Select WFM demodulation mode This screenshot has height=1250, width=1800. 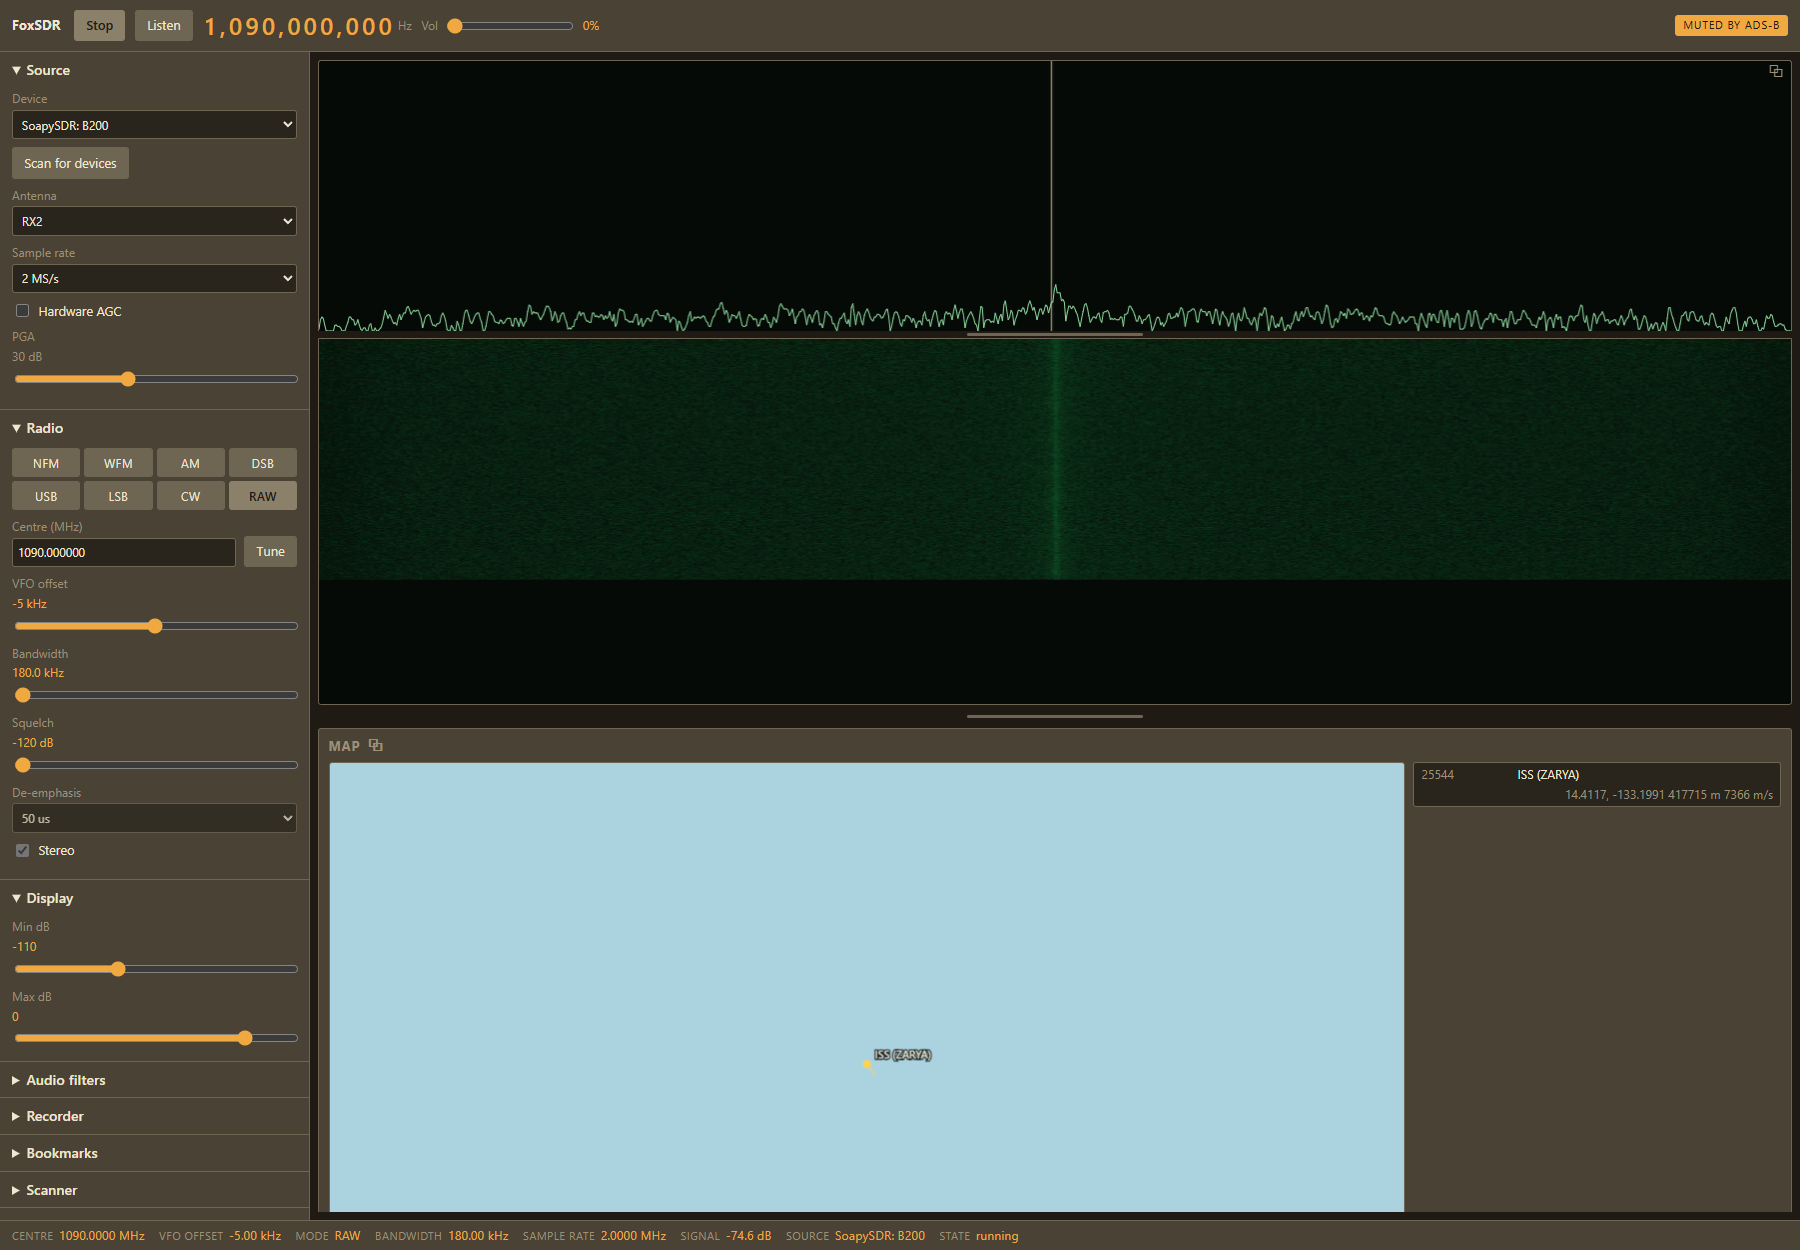pos(118,463)
